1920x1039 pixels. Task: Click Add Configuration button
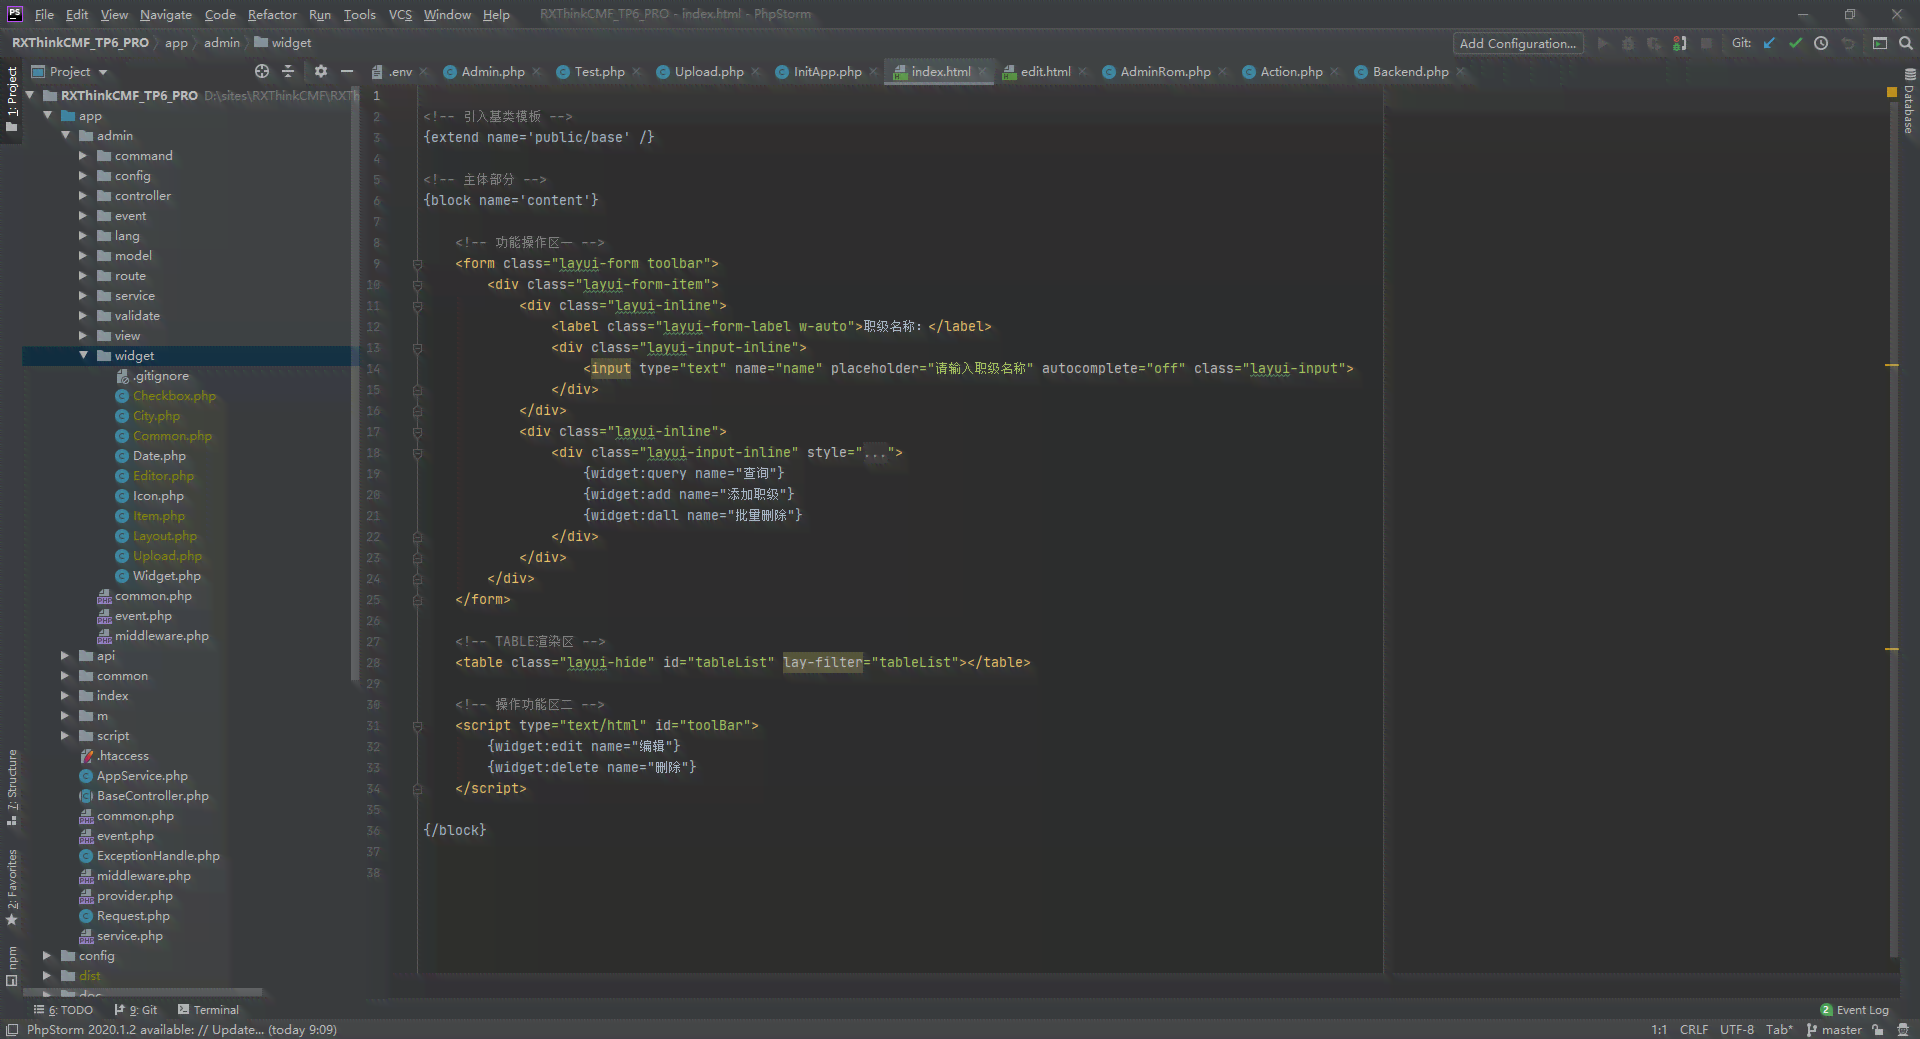click(1517, 43)
